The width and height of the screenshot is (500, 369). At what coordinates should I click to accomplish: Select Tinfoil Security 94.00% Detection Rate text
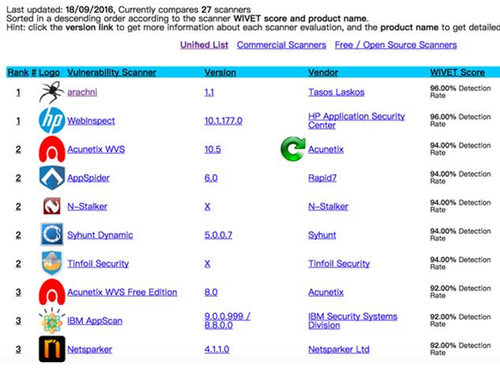(x=460, y=263)
